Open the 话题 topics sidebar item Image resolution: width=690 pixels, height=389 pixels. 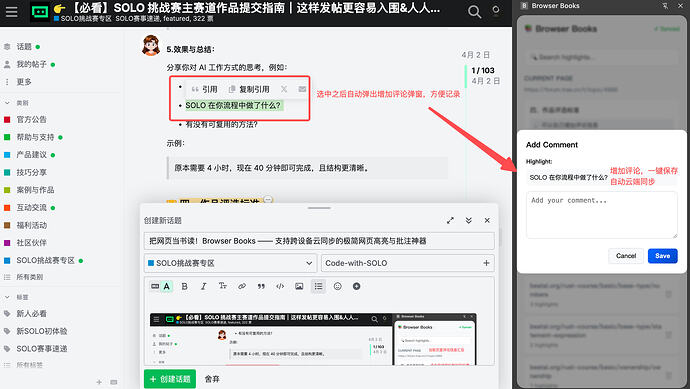[24, 47]
